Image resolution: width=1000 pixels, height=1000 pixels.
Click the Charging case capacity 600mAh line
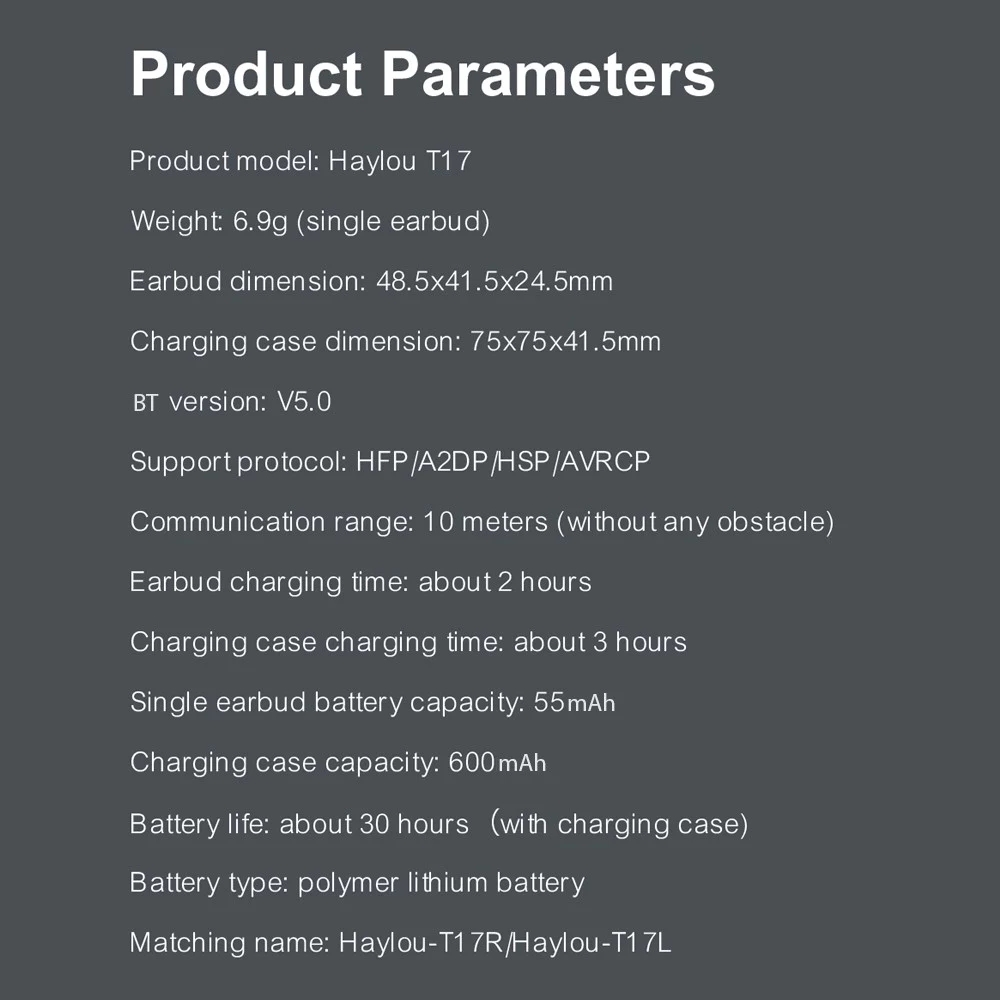(338, 763)
